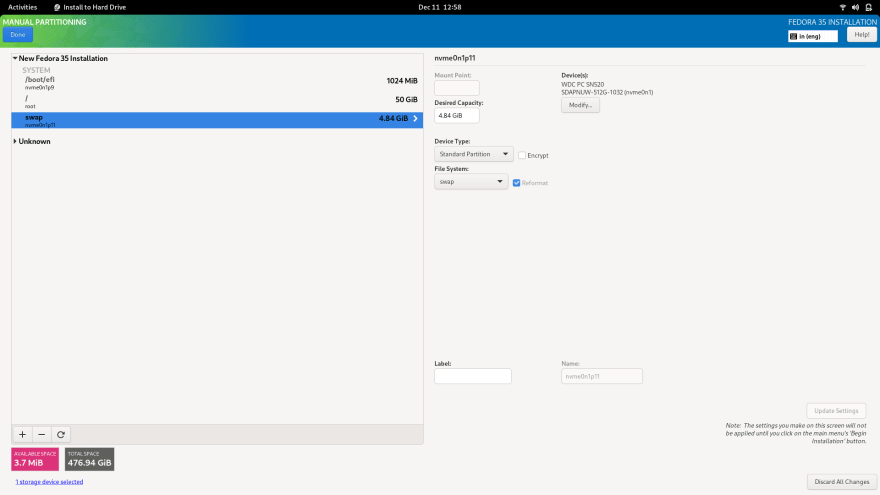Open the Activities overview
Screen dimensions: 880x495
(22, 7)
